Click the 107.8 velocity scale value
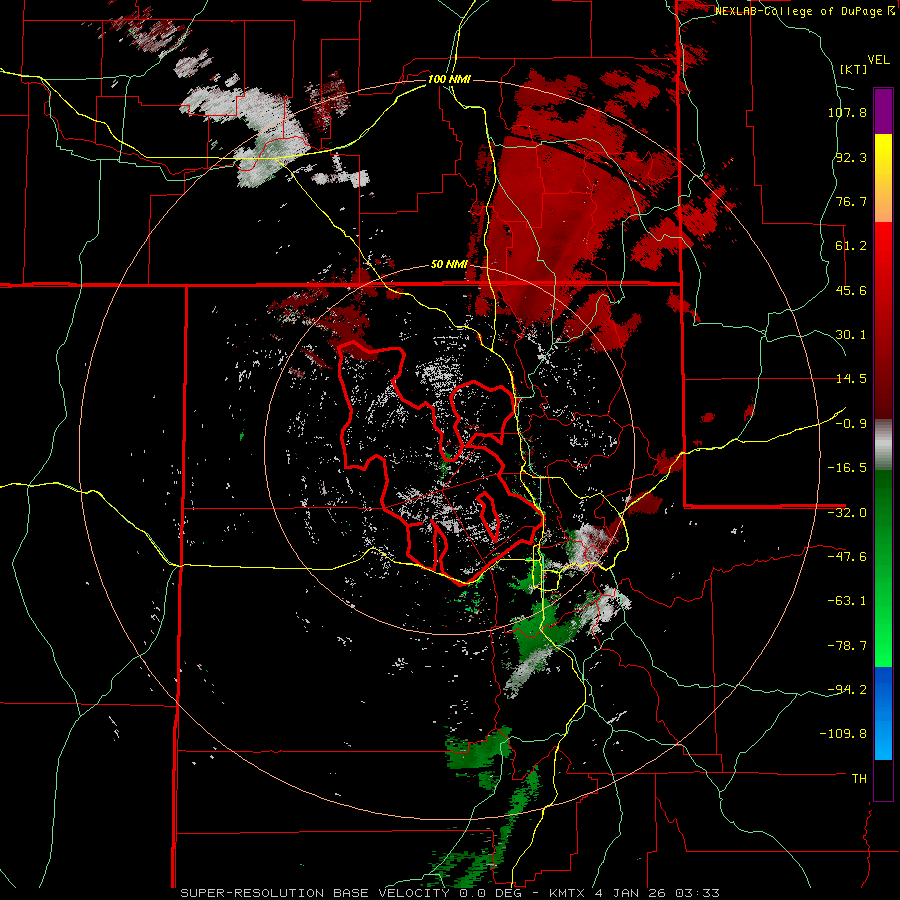The height and width of the screenshot is (900, 900). (847, 112)
